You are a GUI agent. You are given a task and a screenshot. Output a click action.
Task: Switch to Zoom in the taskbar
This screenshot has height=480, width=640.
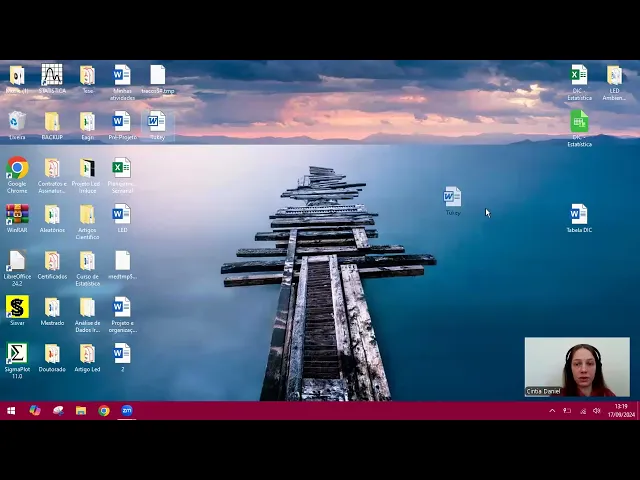(127, 411)
